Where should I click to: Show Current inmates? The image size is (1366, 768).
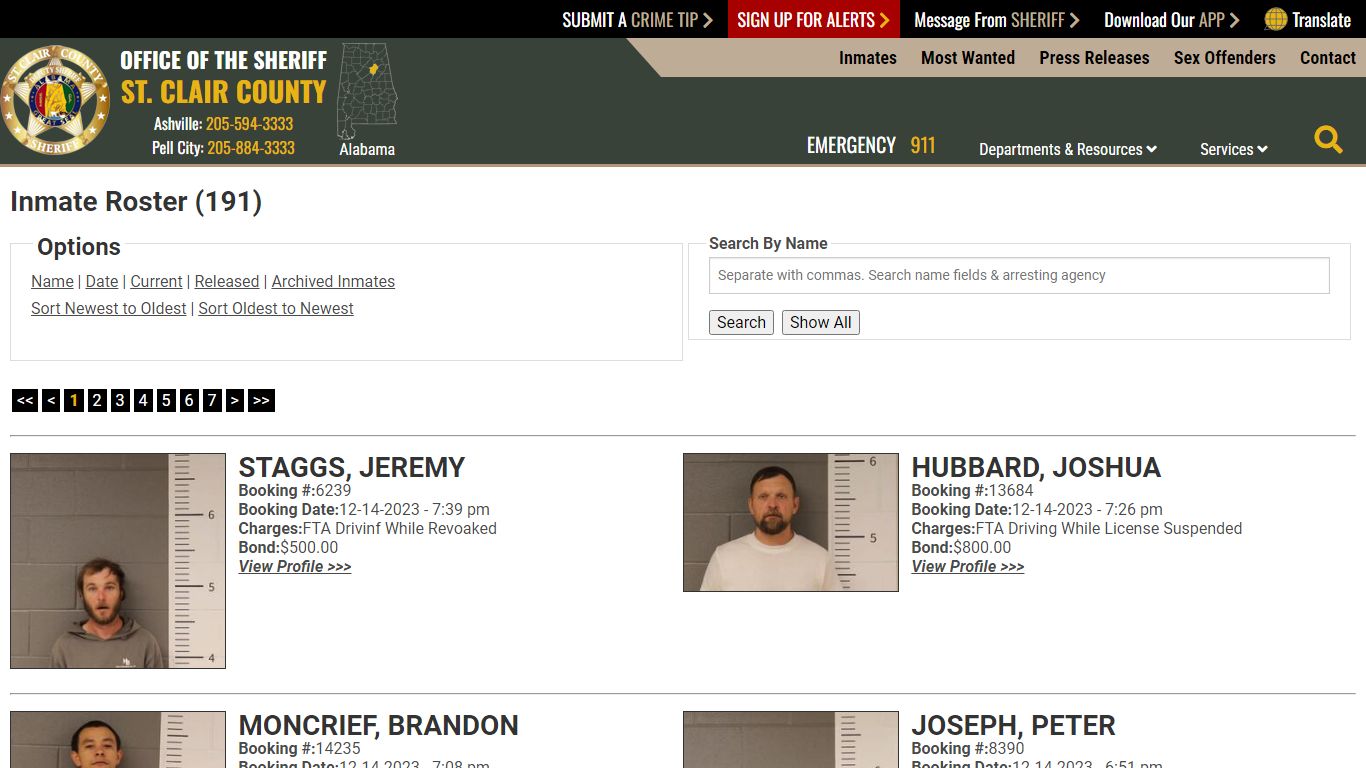[156, 282]
